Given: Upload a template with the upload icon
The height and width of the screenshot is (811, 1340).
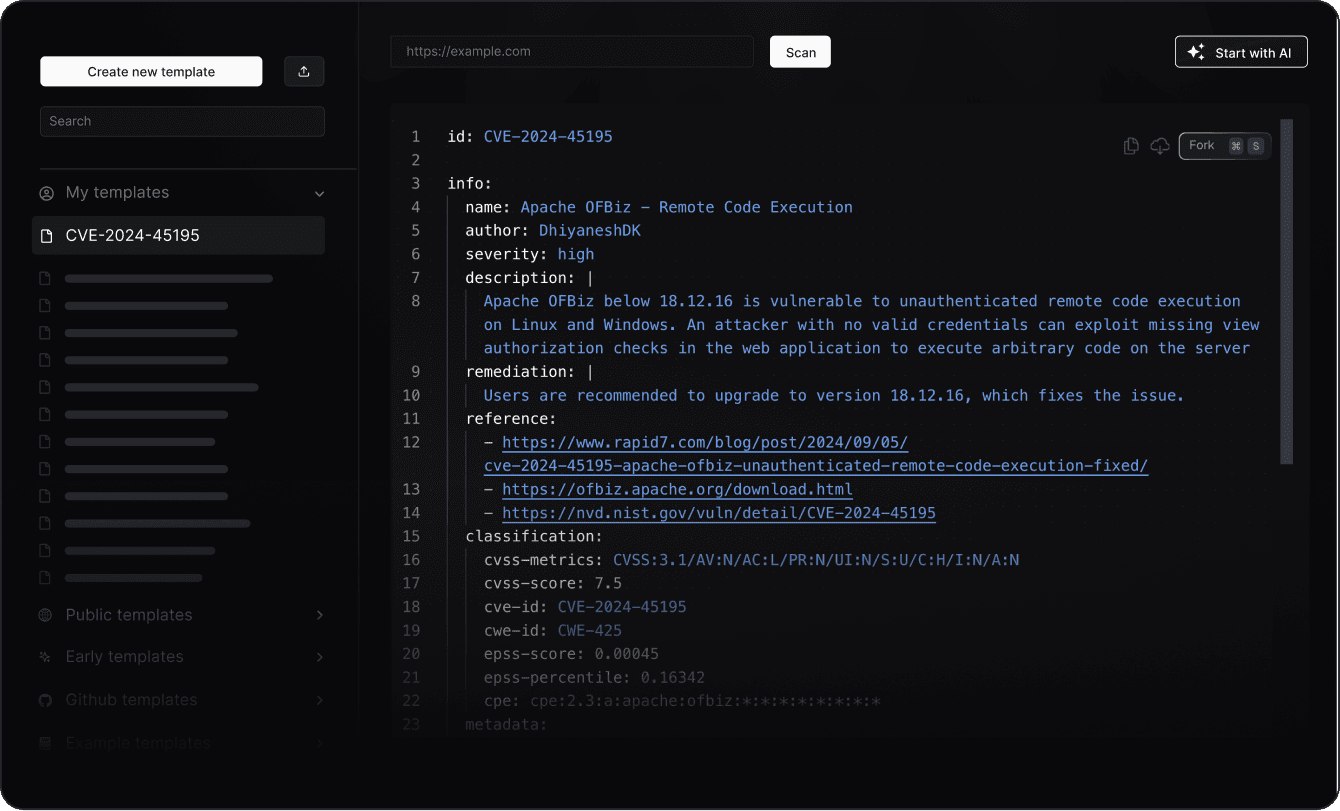Looking at the screenshot, I should [x=304, y=71].
